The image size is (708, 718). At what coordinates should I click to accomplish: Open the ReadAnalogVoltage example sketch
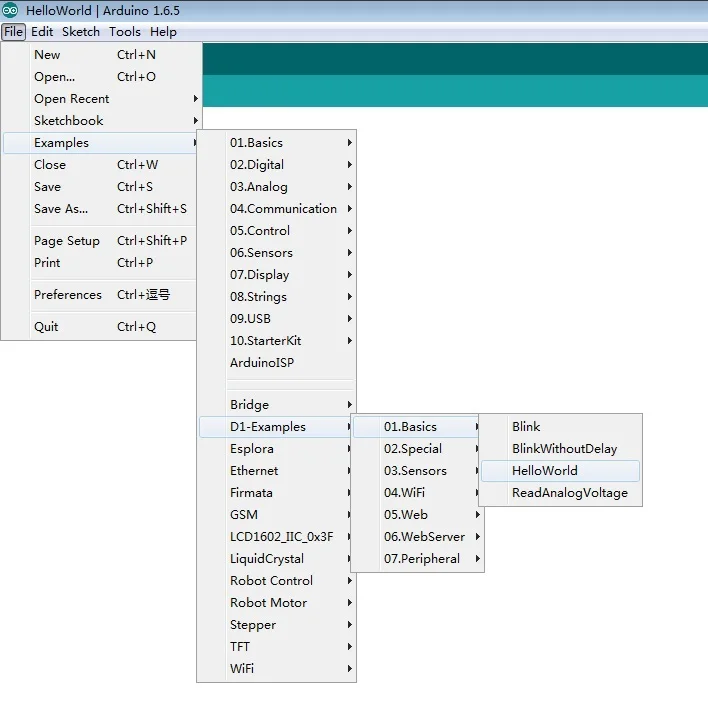click(x=561, y=492)
